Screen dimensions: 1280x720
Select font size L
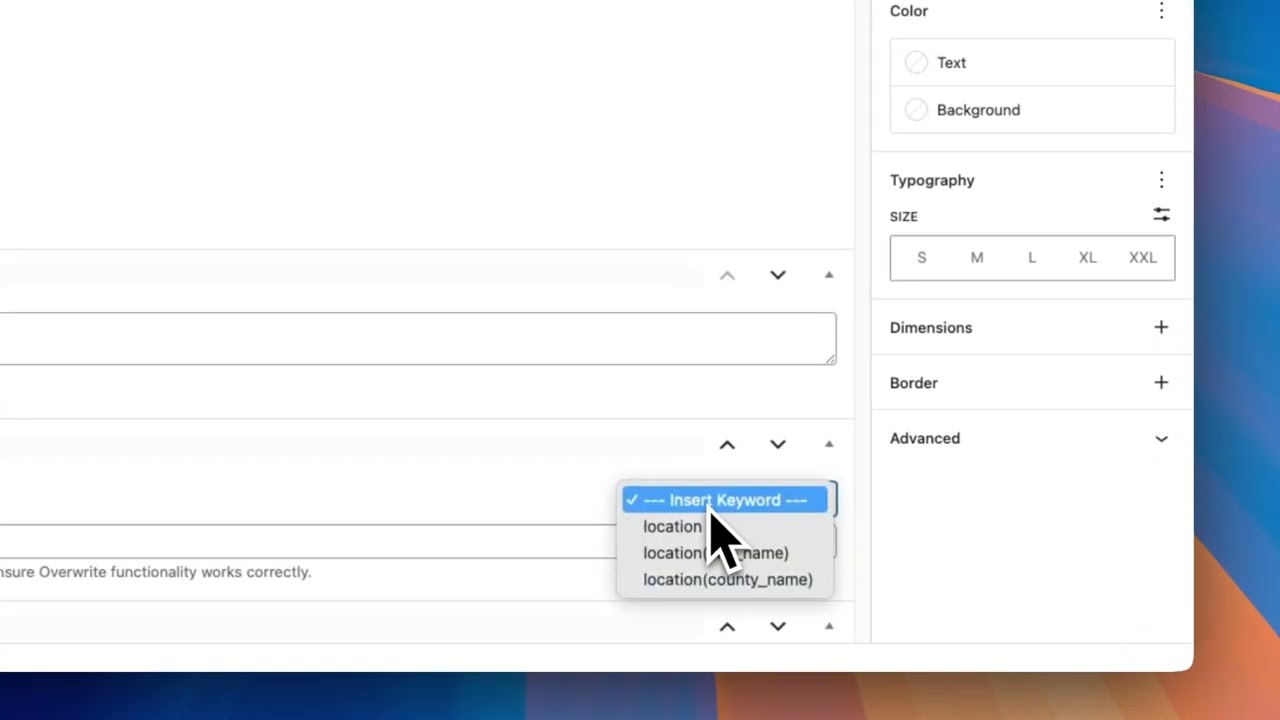pyautogui.click(x=1032, y=258)
